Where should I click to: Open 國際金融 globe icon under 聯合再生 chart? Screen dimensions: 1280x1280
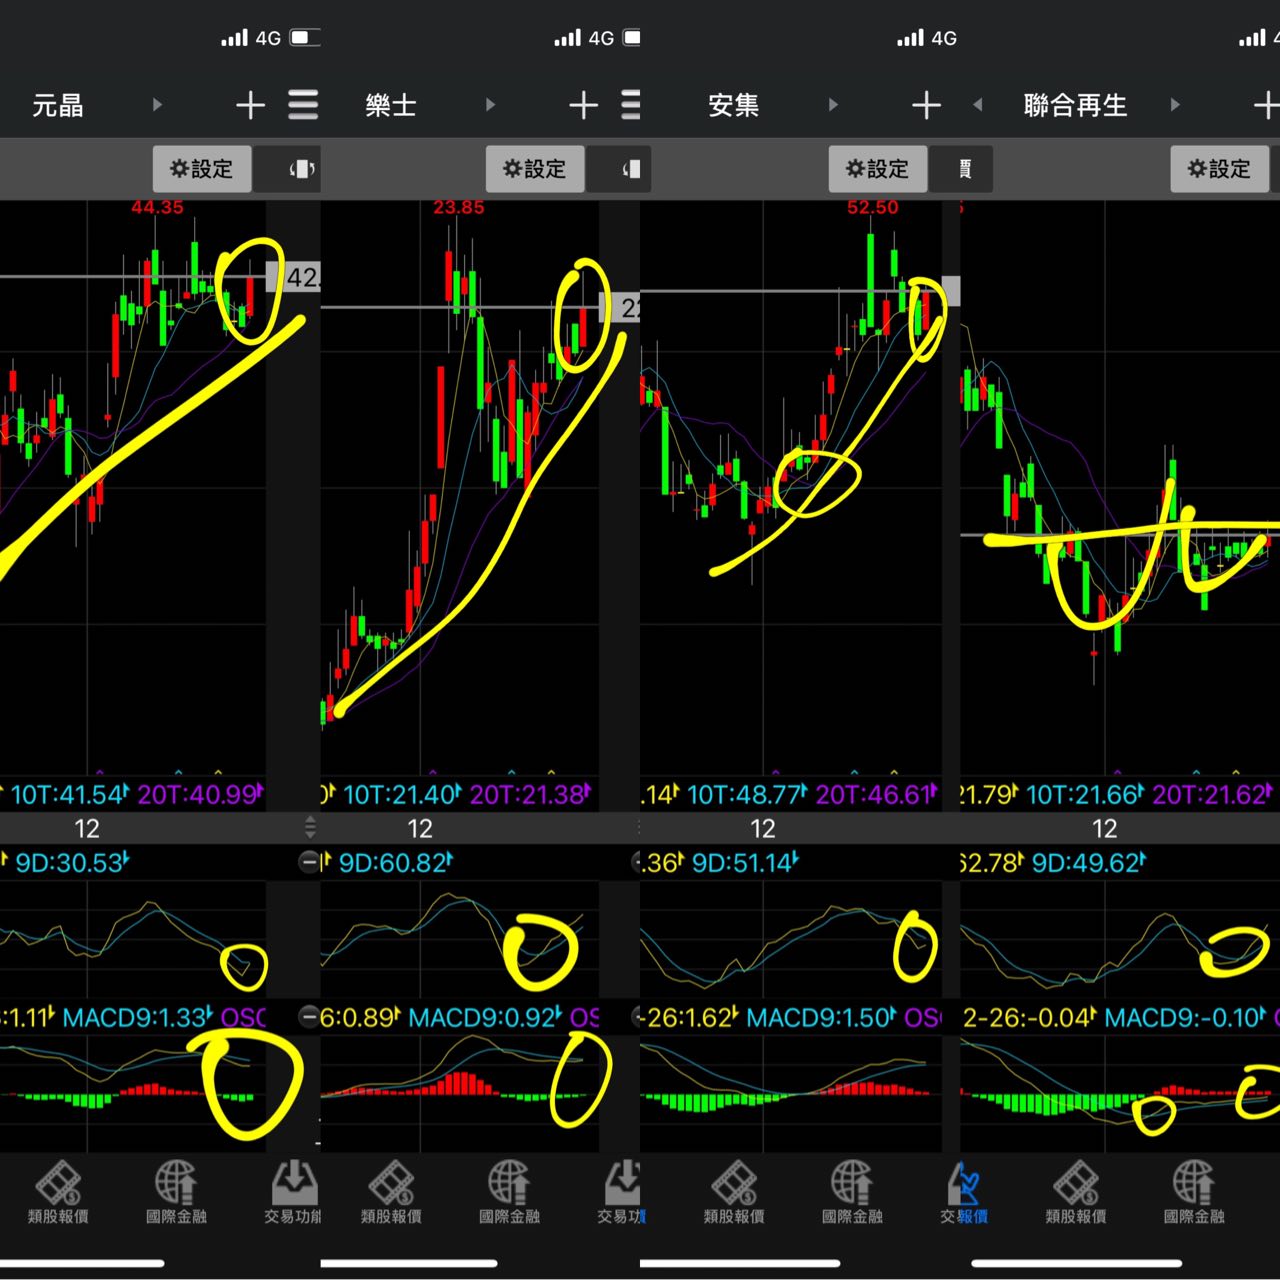point(1194,1190)
